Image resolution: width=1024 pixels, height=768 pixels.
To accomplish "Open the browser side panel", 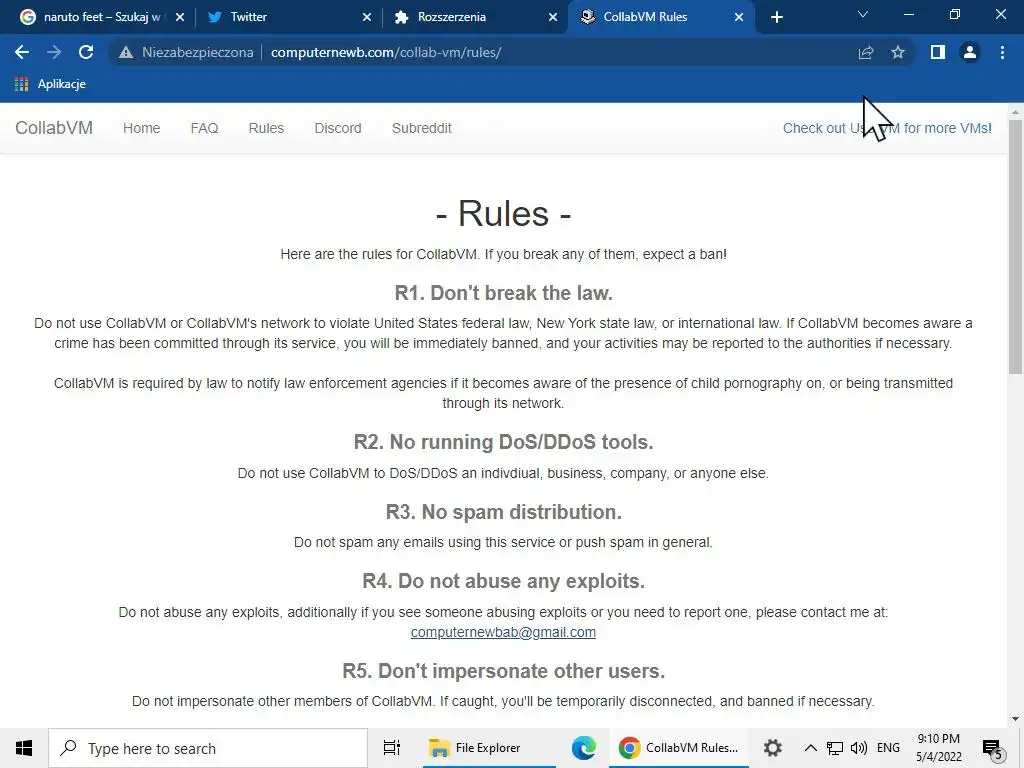I will (938, 52).
